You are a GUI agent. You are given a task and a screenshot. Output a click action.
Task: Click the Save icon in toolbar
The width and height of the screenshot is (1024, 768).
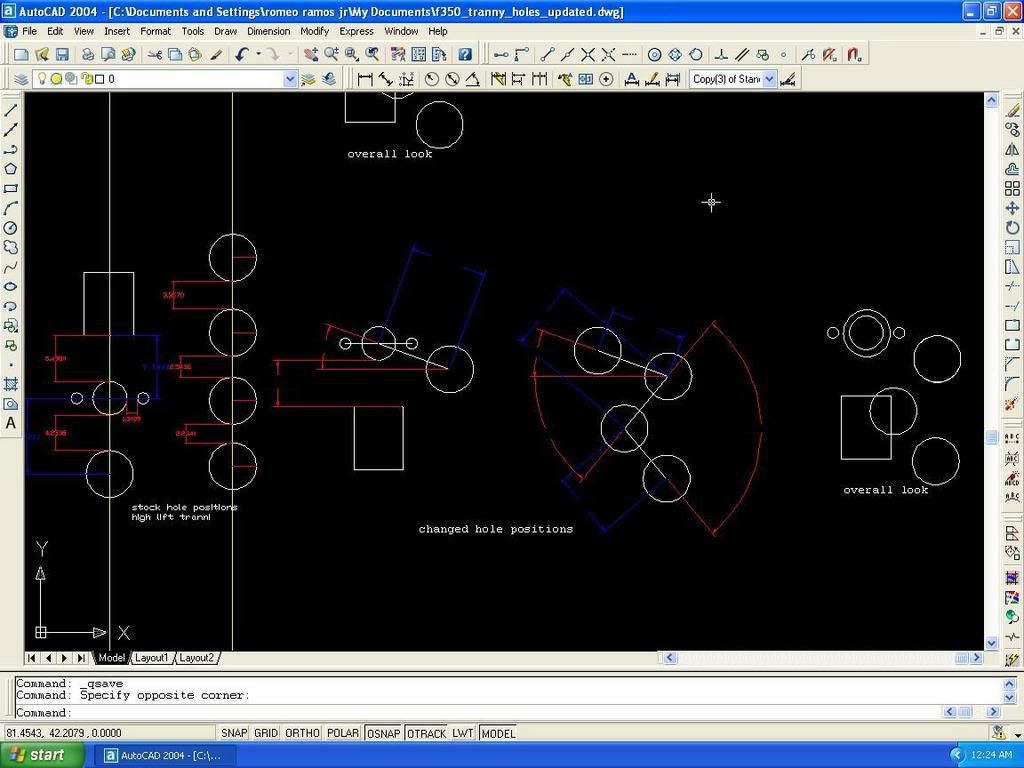62,54
